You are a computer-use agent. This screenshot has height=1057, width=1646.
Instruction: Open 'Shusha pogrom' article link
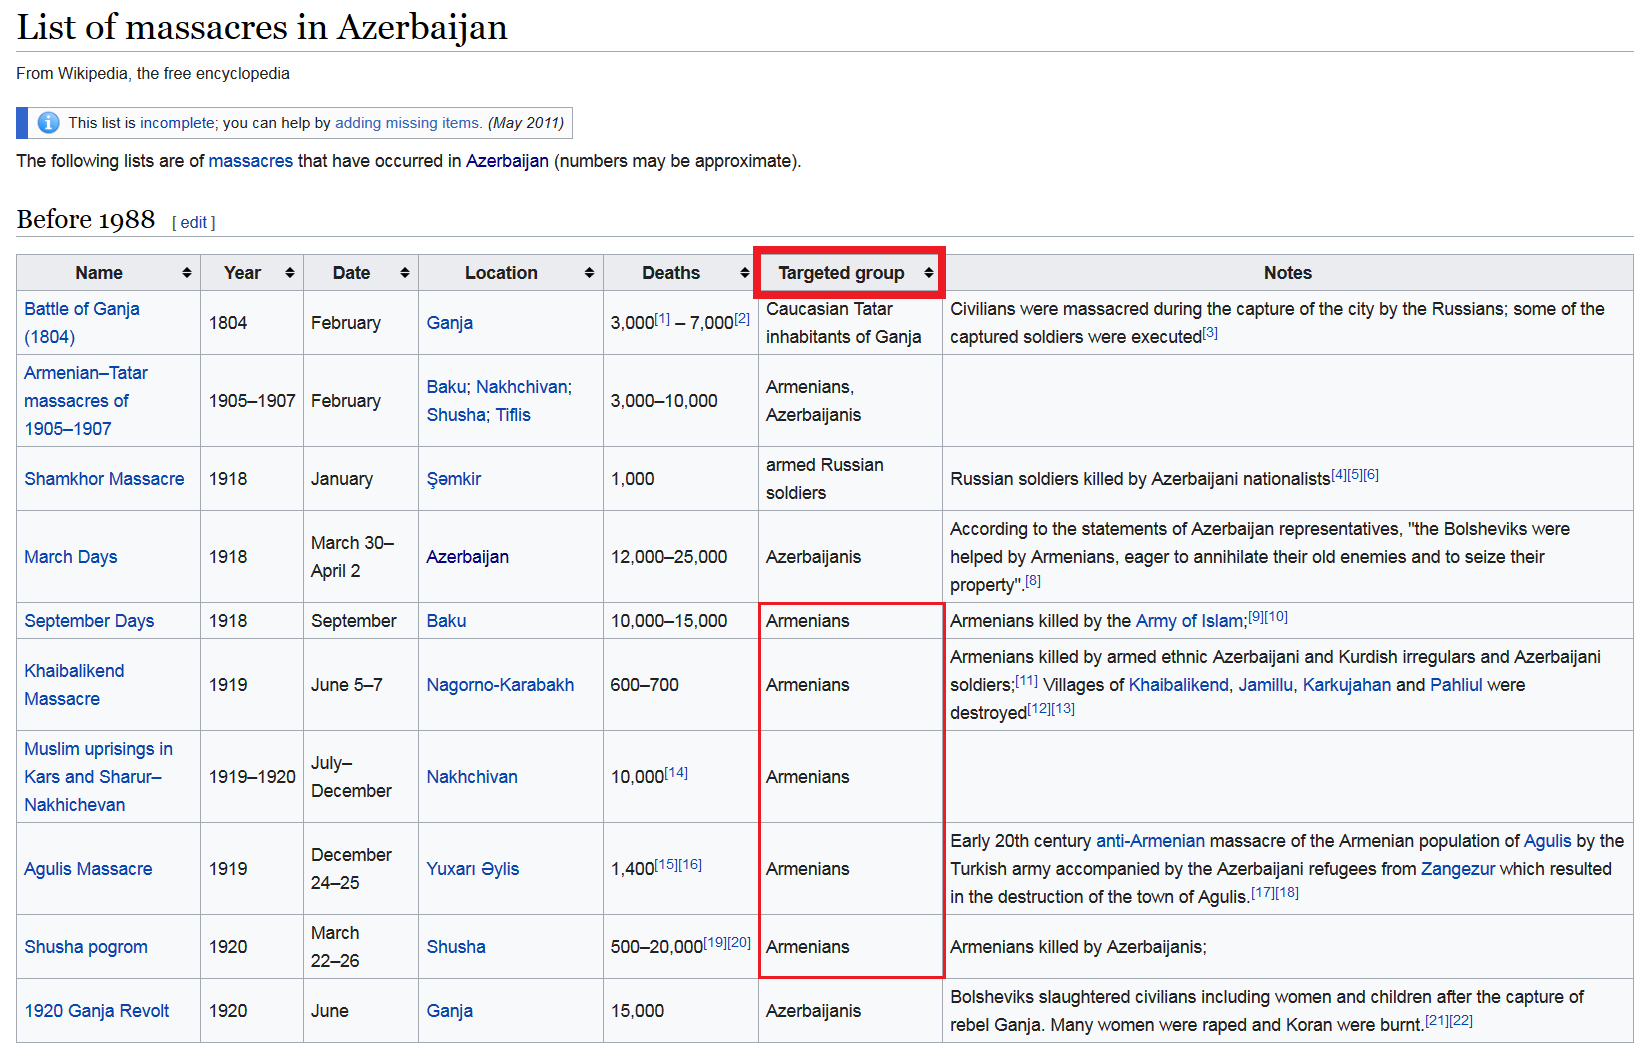point(86,947)
